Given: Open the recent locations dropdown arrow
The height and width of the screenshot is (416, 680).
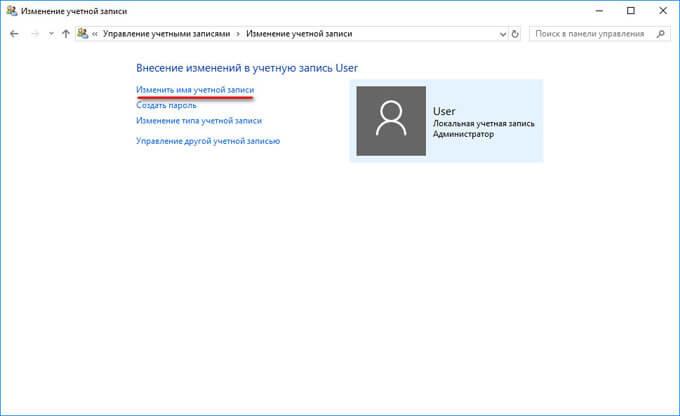Looking at the screenshot, I should [51, 34].
